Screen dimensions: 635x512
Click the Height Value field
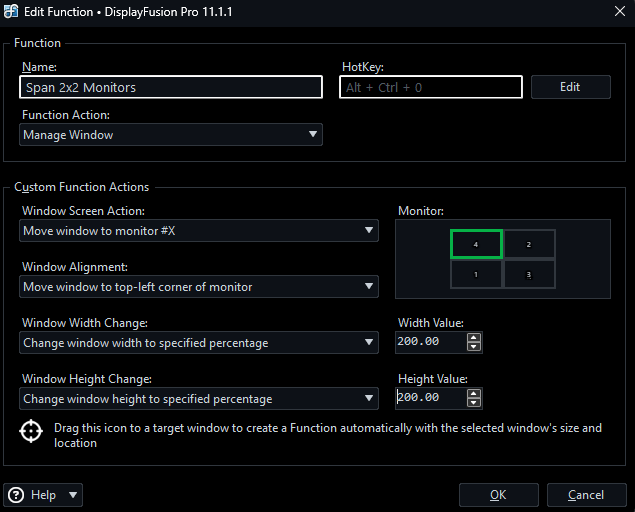(431, 398)
